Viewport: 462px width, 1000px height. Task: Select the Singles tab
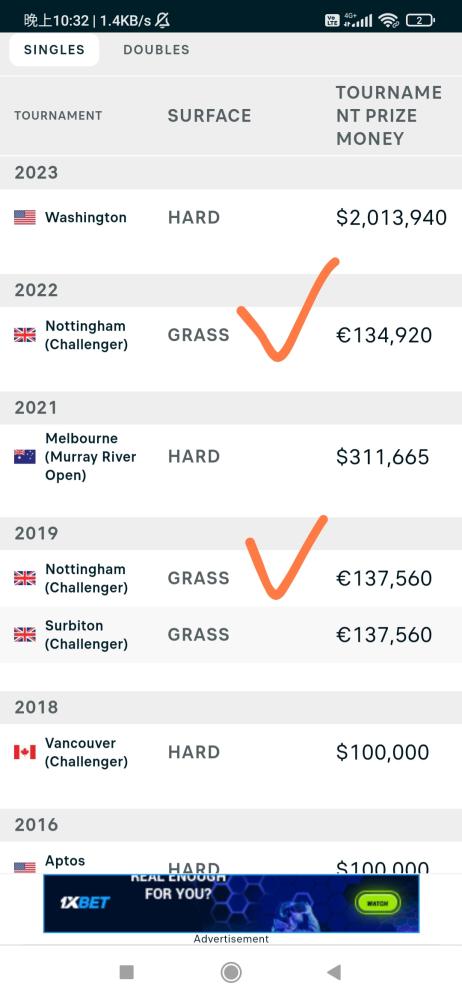[x=54, y=50]
